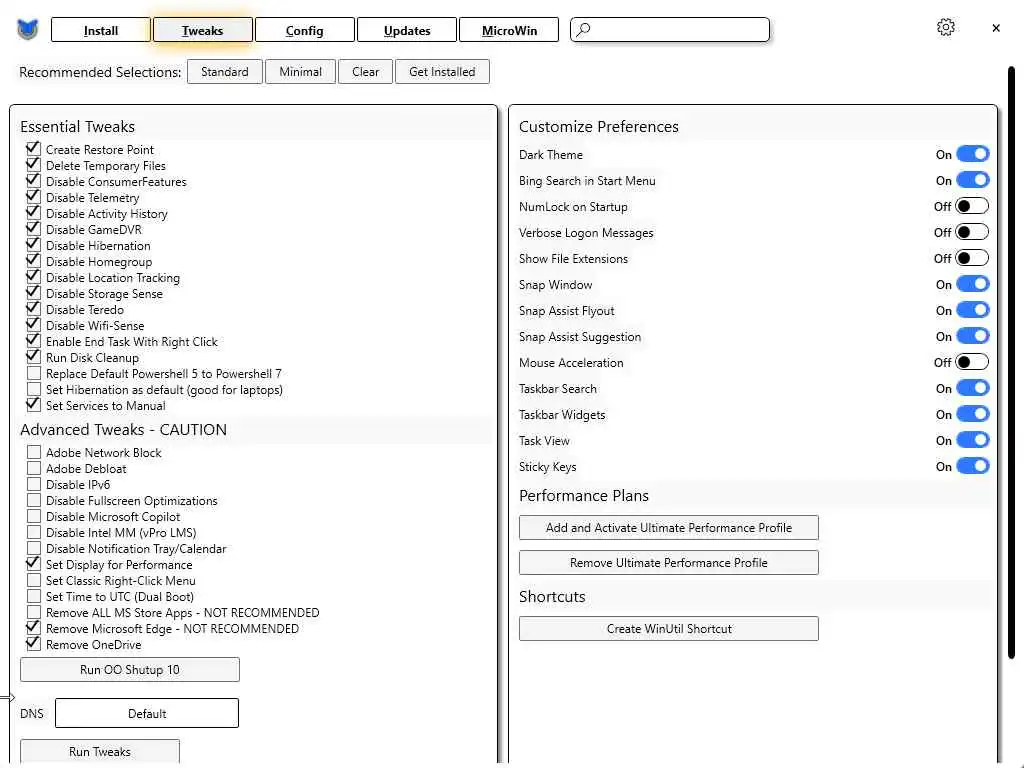
Task: Enable Mouse Acceleration toggle
Action: click(x=972, y=362)
